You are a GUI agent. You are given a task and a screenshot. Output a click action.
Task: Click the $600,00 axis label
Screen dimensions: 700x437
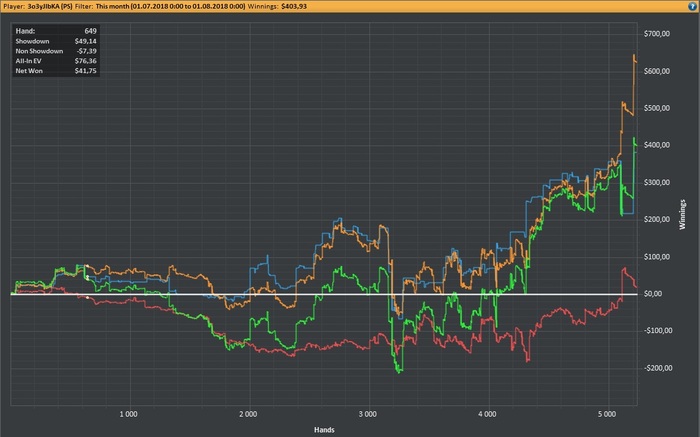point(657,71)
